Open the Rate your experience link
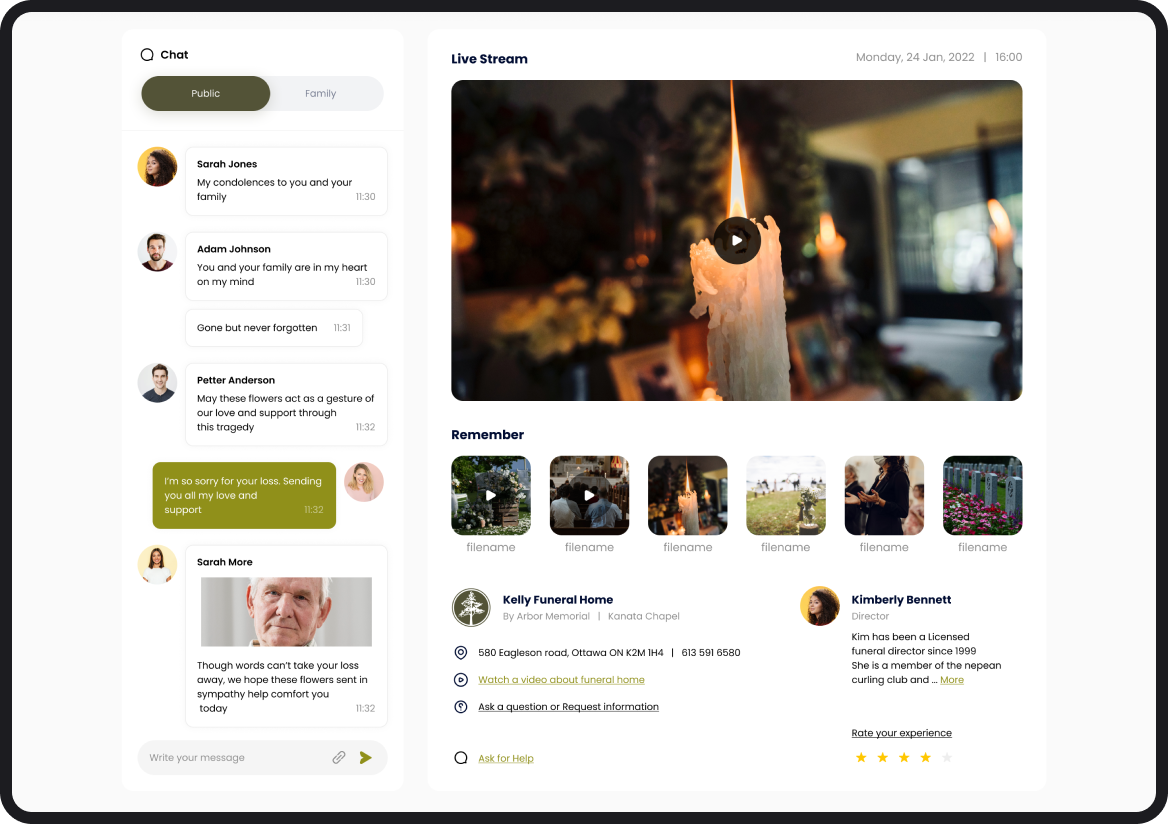This screenshot has height=824, width=1168. [x=901, y=732]
